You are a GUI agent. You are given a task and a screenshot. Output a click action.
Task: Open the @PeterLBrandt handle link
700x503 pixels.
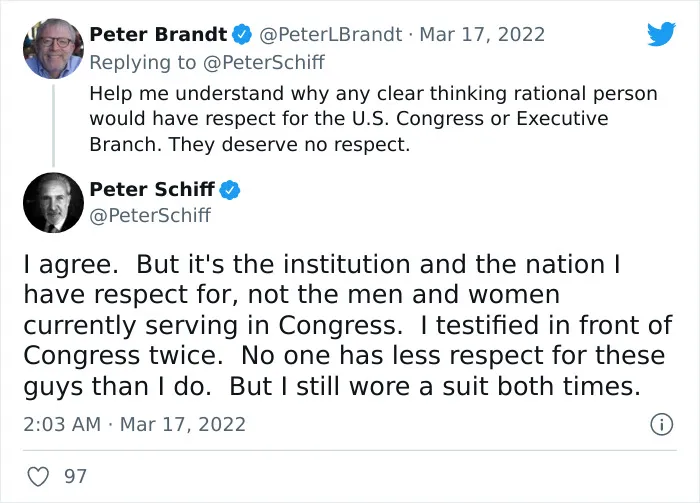pyautogui.click(x=330, y=34)
